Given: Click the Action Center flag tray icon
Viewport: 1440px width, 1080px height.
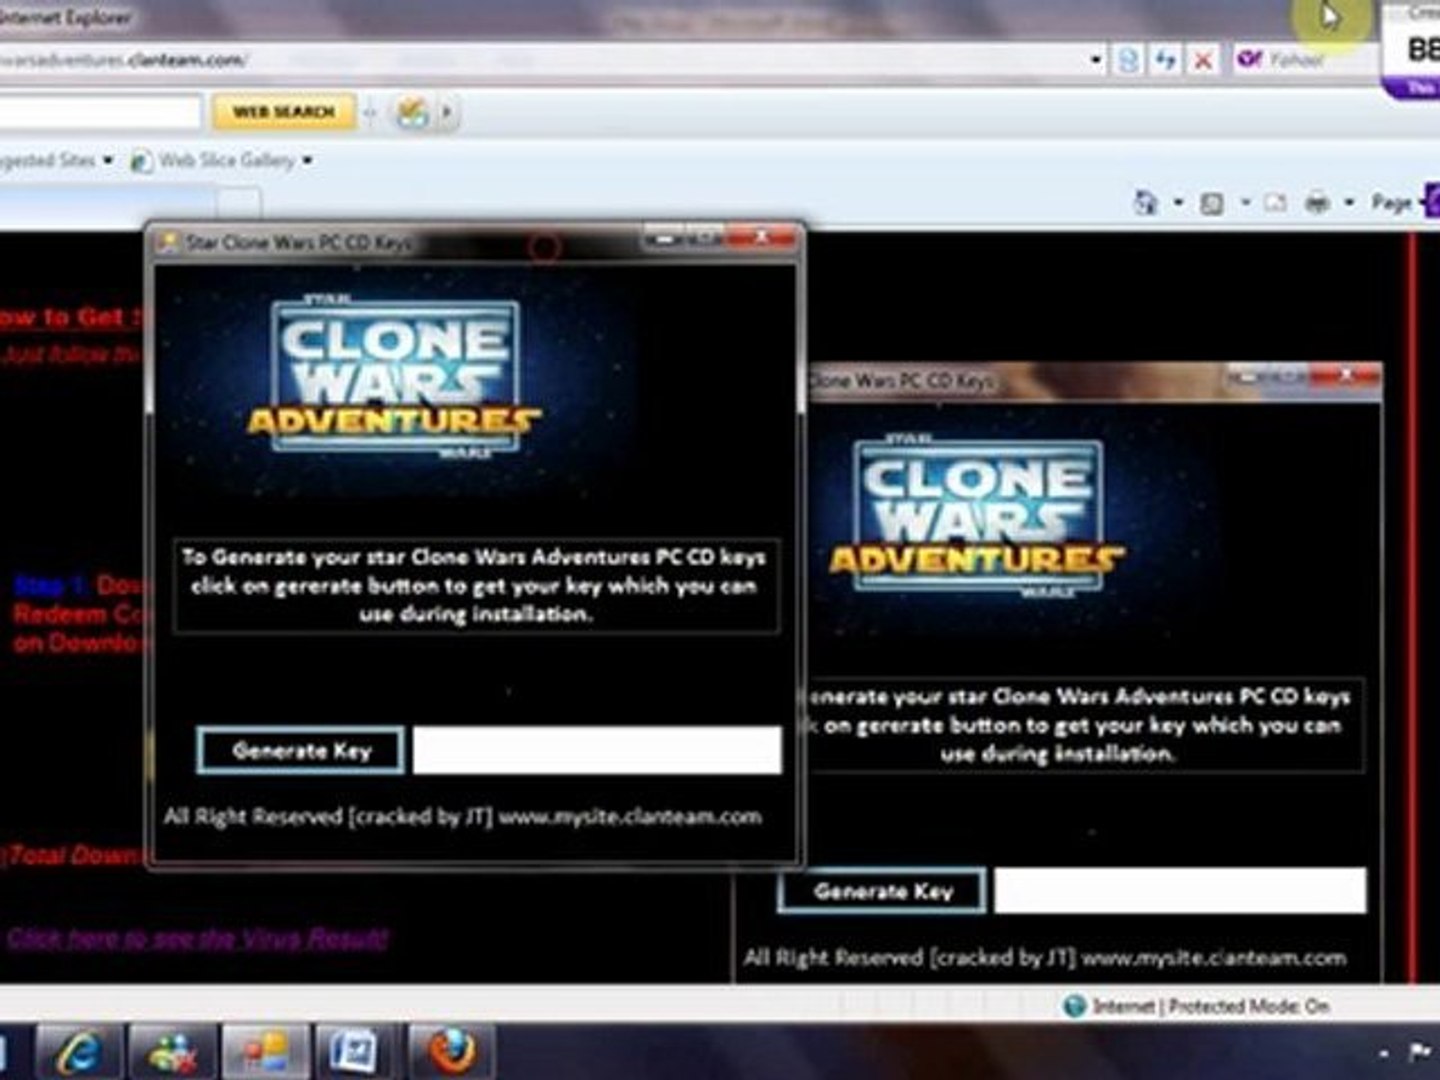Looking at the screenshot, I should pos(1419,1051).
